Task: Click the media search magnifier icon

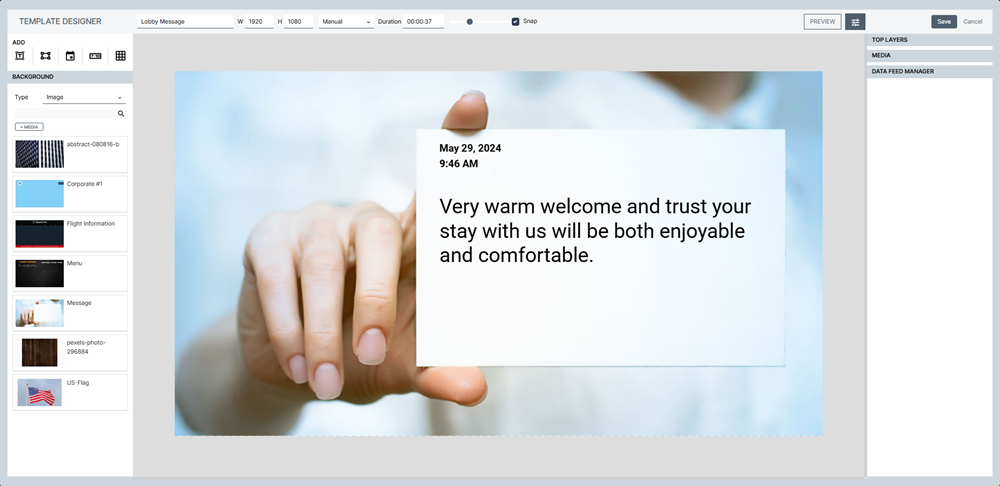Action: point(121,114)
